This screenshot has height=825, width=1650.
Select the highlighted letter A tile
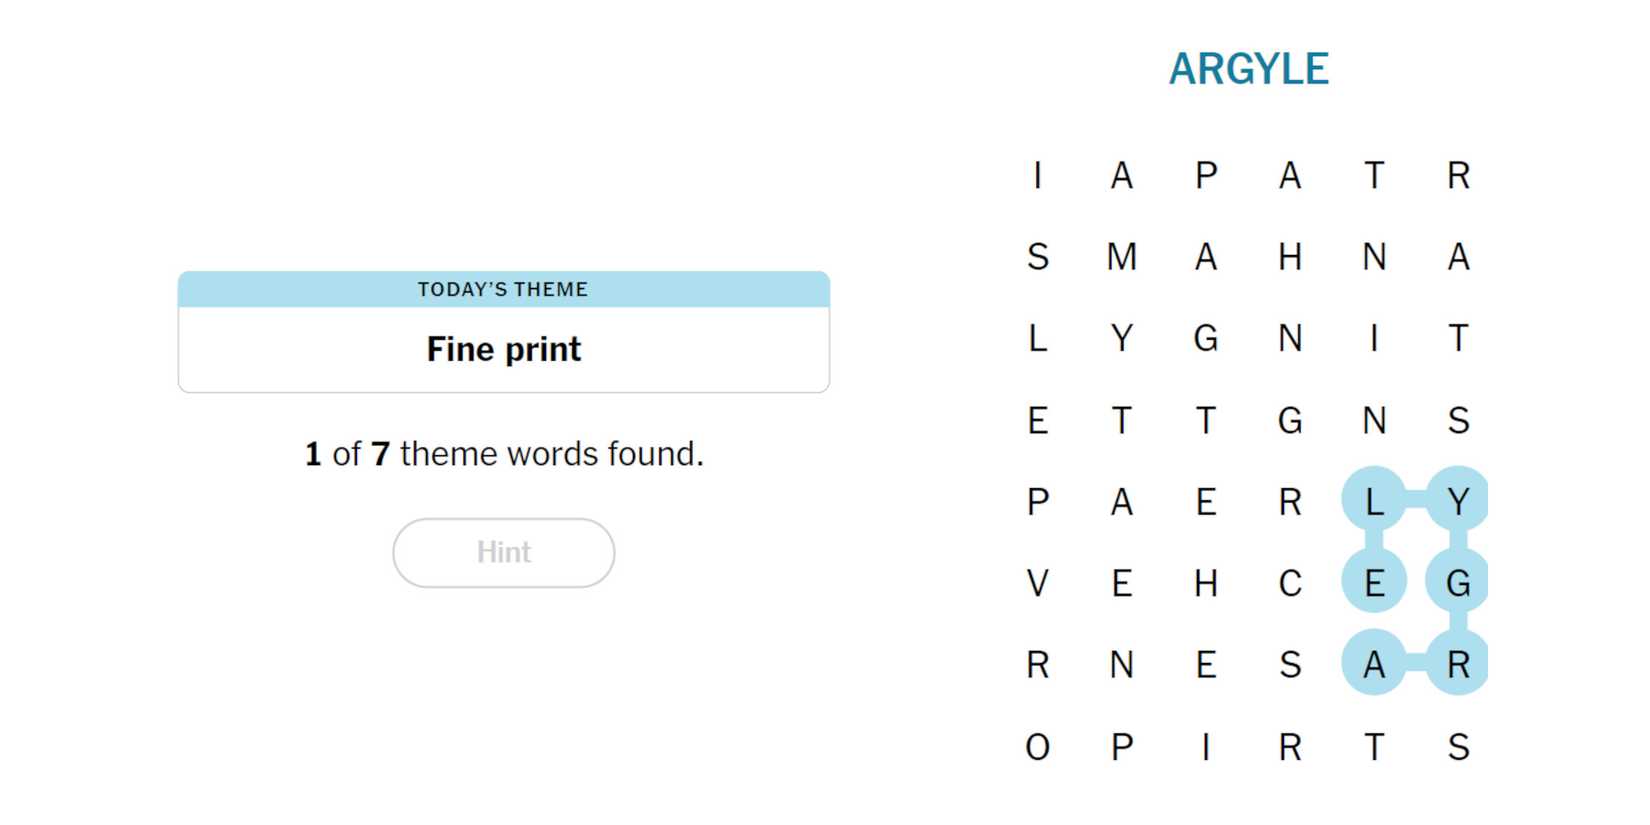[x=1374, y=665]
